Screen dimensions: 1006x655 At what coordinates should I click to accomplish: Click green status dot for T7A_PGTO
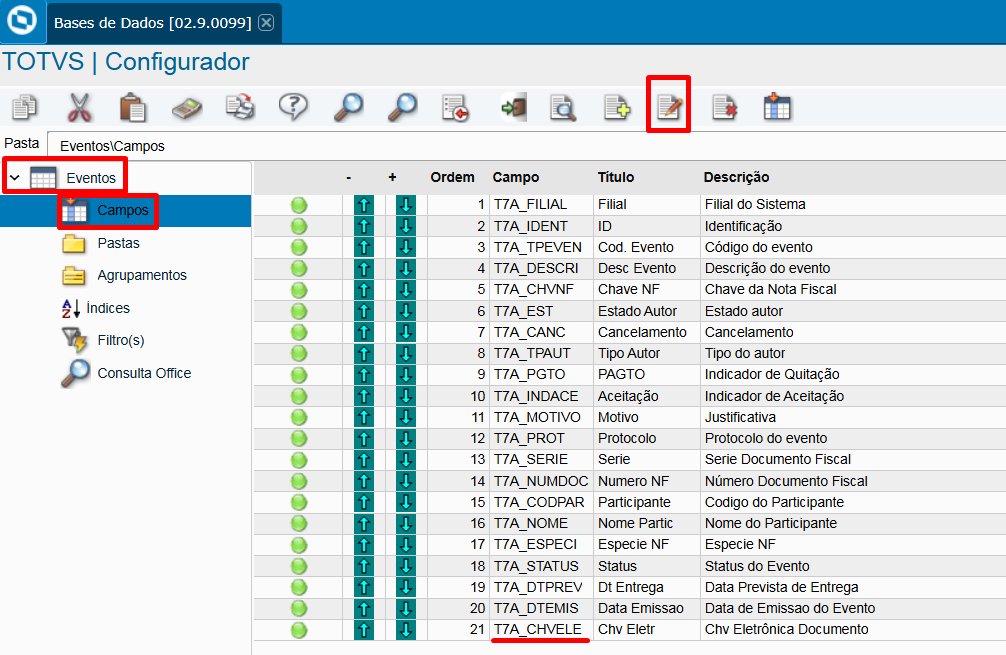(x=299, y=375)
